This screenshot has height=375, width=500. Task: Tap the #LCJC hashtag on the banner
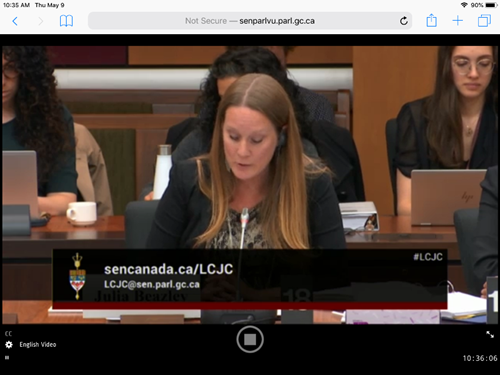pos(428,257)
